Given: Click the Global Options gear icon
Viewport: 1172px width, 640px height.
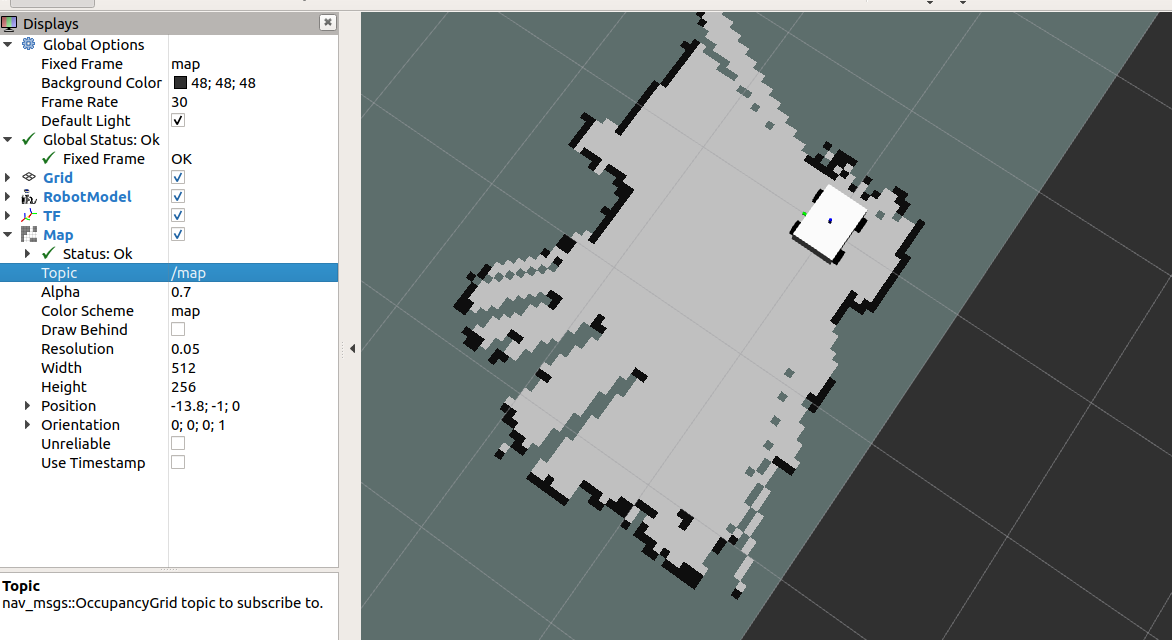Looking at the screenshot, I should [28, 44].
